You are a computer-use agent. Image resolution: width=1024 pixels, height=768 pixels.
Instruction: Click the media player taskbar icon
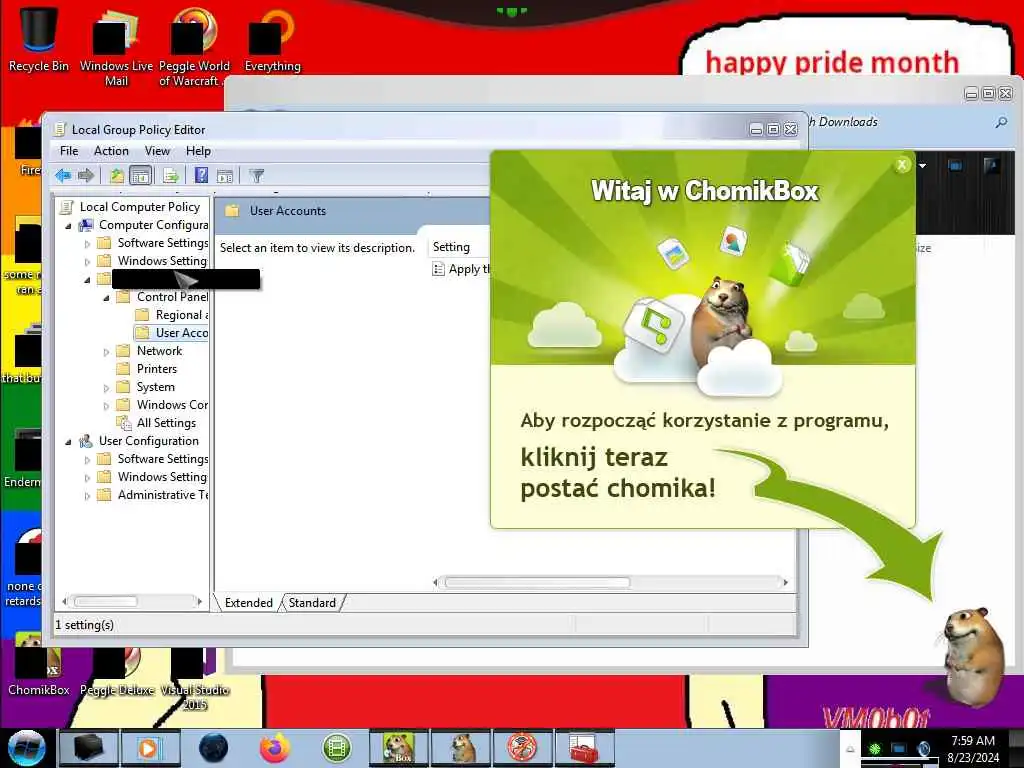coord(149,748)
